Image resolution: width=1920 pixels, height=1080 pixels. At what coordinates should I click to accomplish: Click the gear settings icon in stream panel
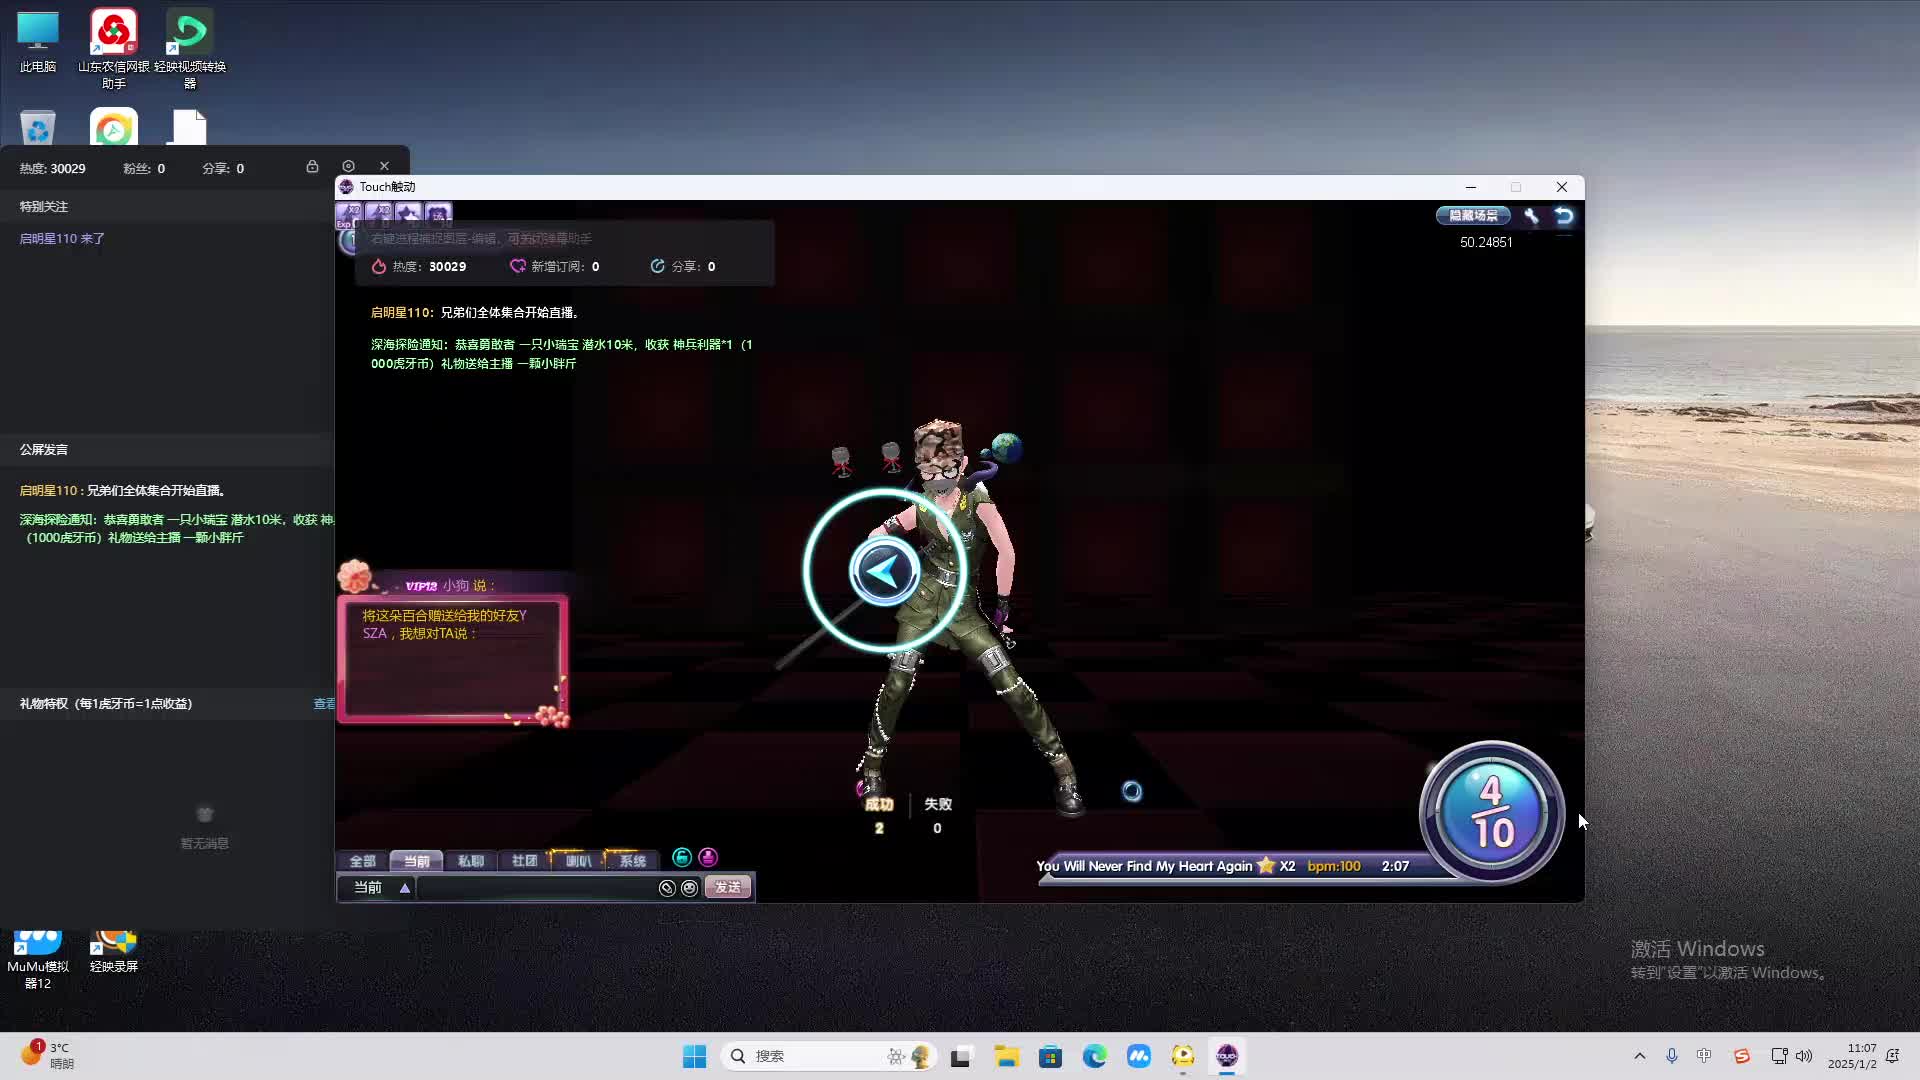tap(348, 166)
